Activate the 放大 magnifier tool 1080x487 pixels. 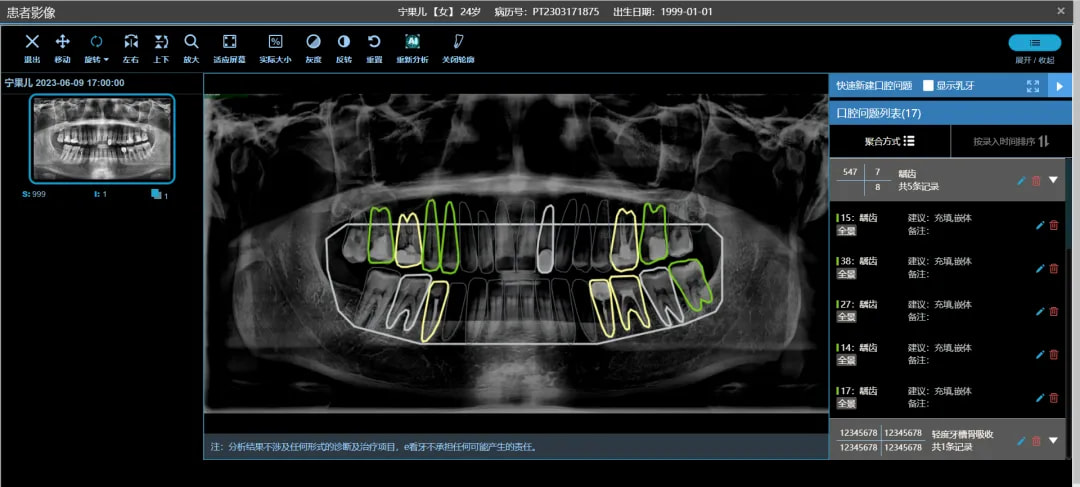(x=191, y=48)
